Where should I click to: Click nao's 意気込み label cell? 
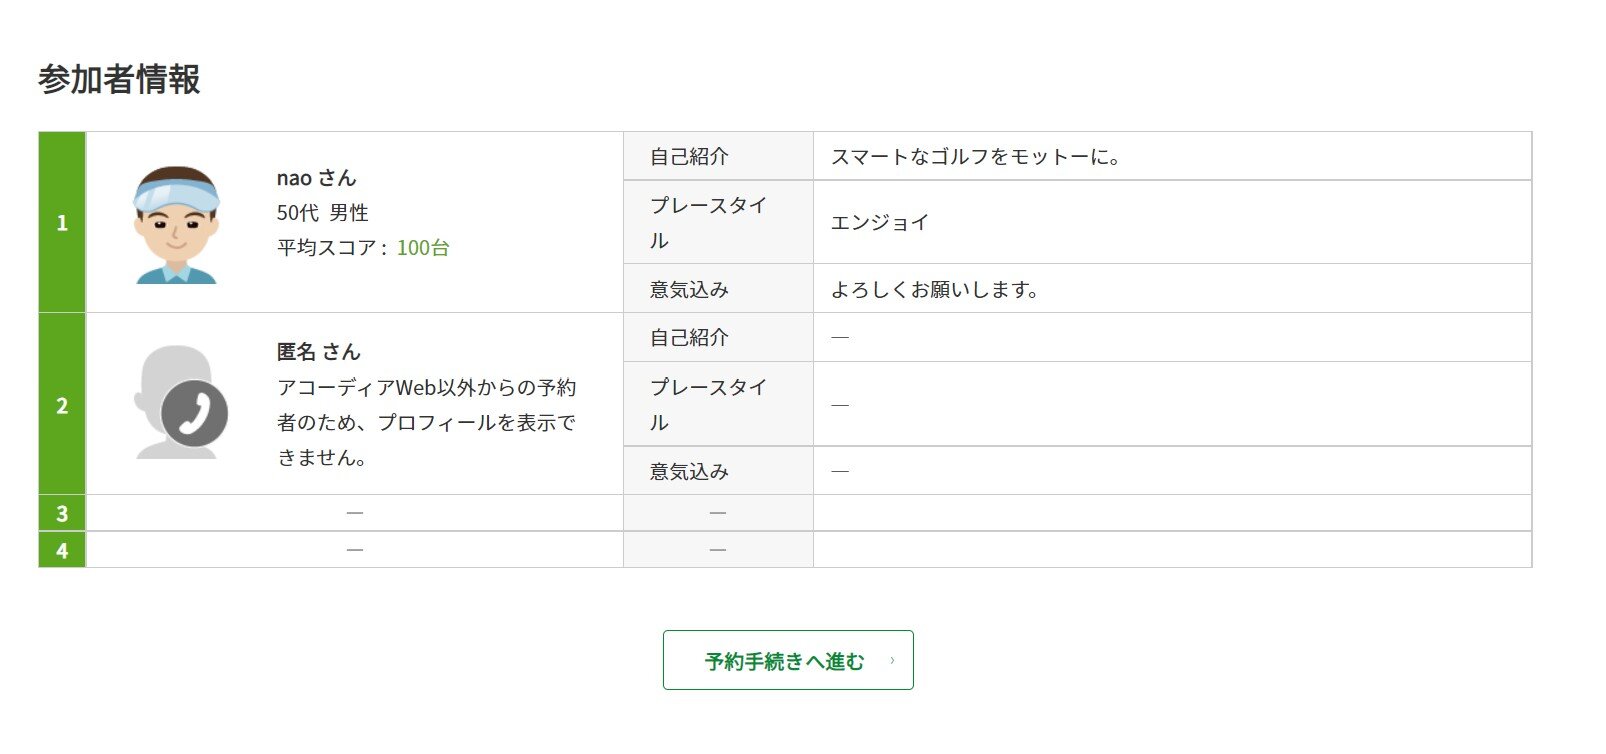[x=689, y=289]
